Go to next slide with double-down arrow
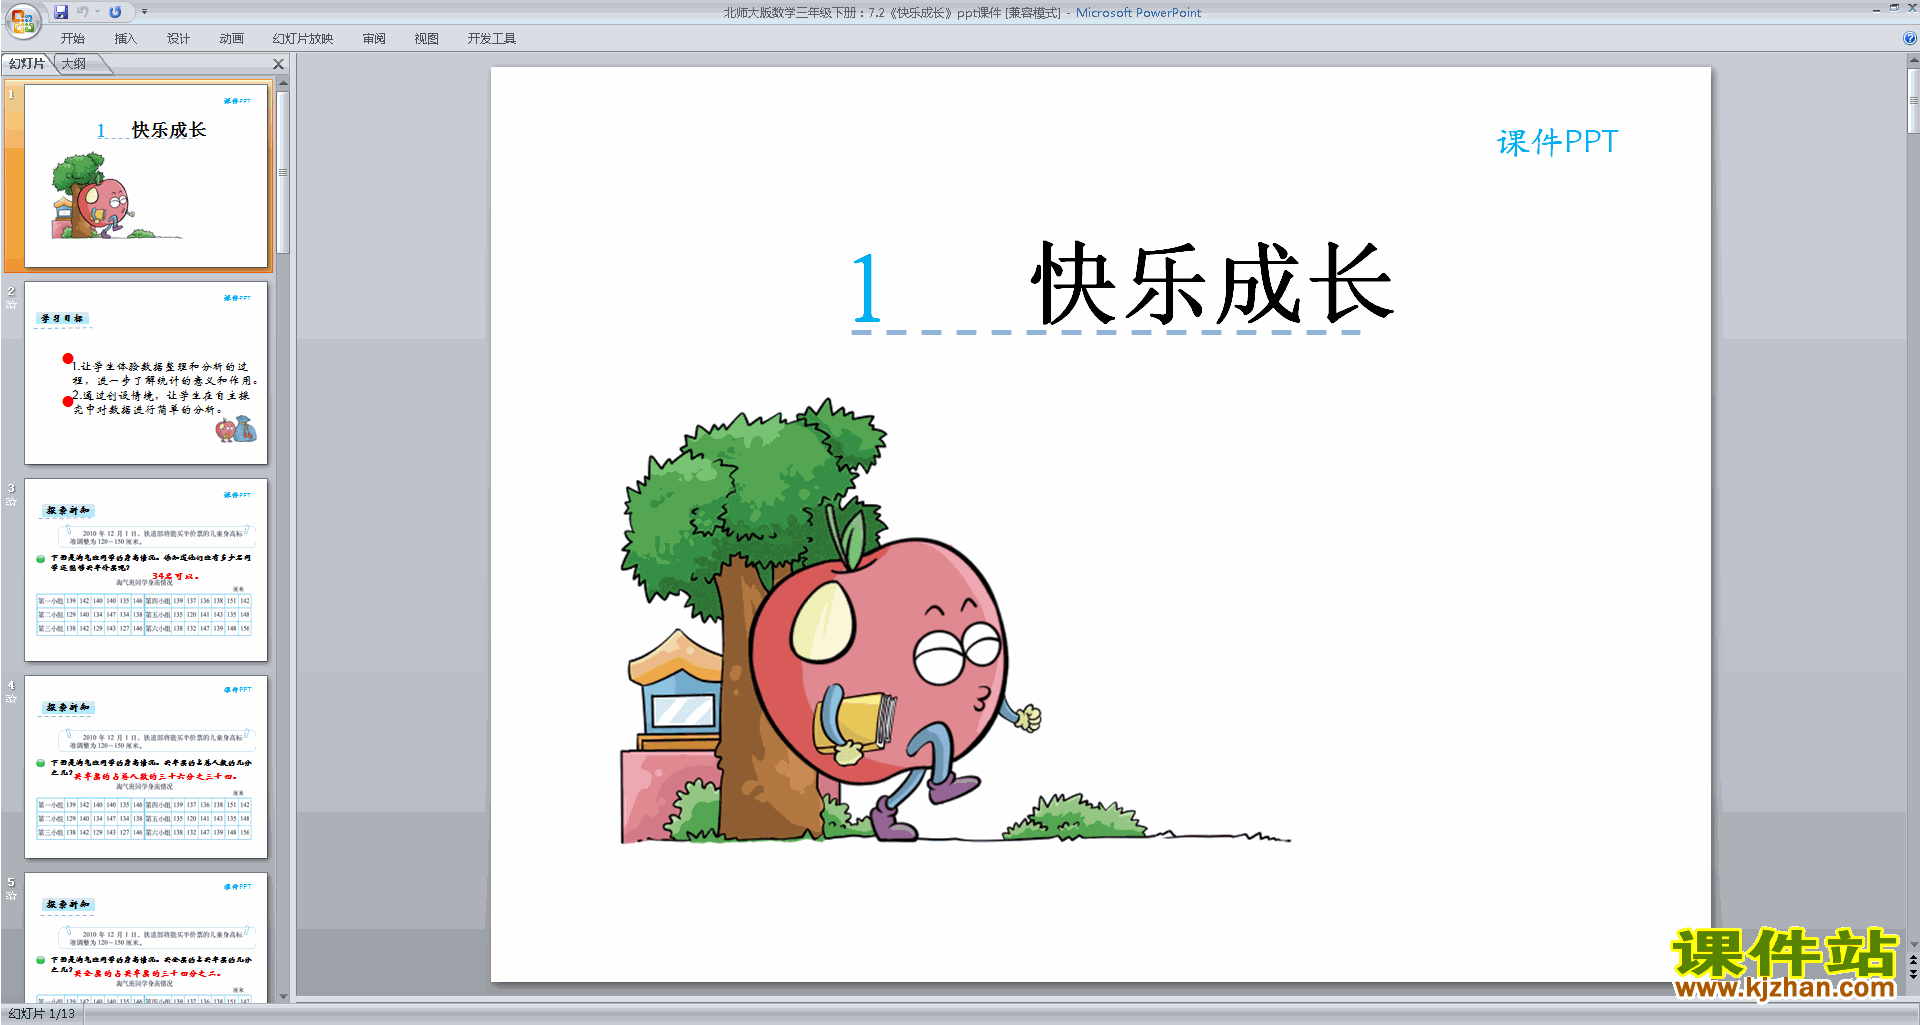The height and width of the screenshot is (1025, 1920). coord(1913,974)
